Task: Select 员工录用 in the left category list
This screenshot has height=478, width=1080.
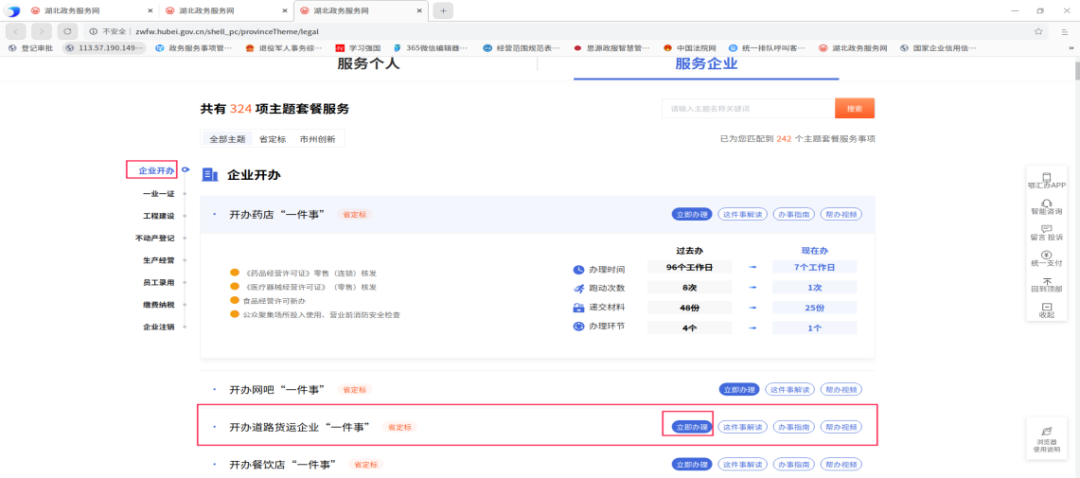Action: pyautogui.click(x=158, y=282)
